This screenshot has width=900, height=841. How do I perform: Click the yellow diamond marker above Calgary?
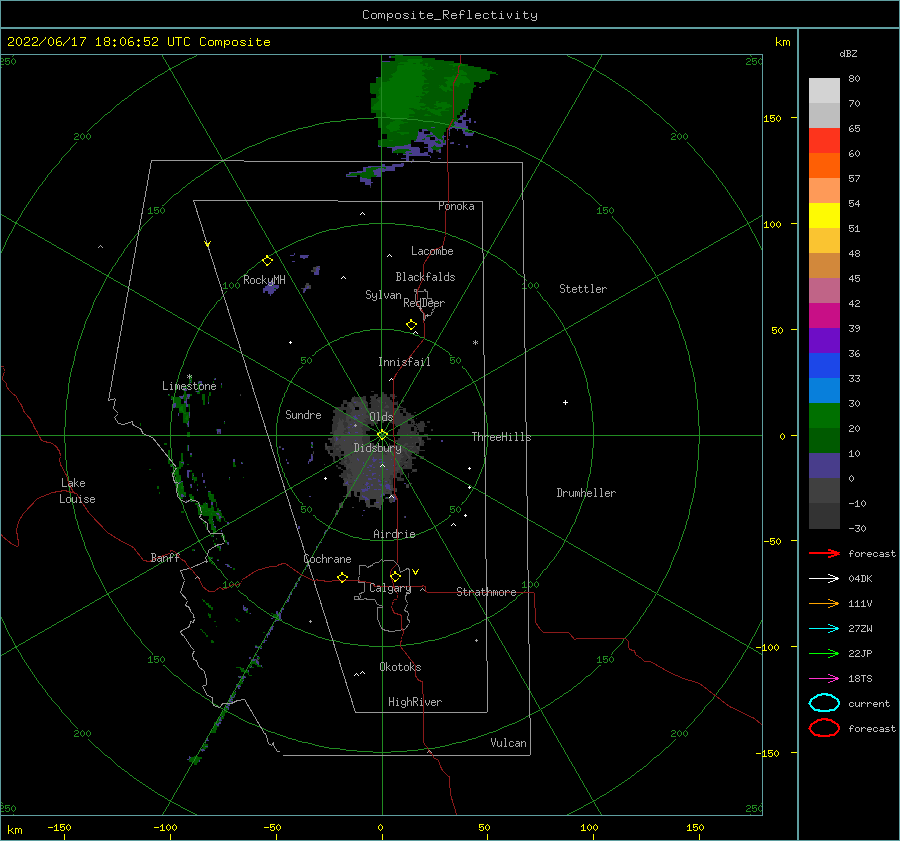click(395, 576)
